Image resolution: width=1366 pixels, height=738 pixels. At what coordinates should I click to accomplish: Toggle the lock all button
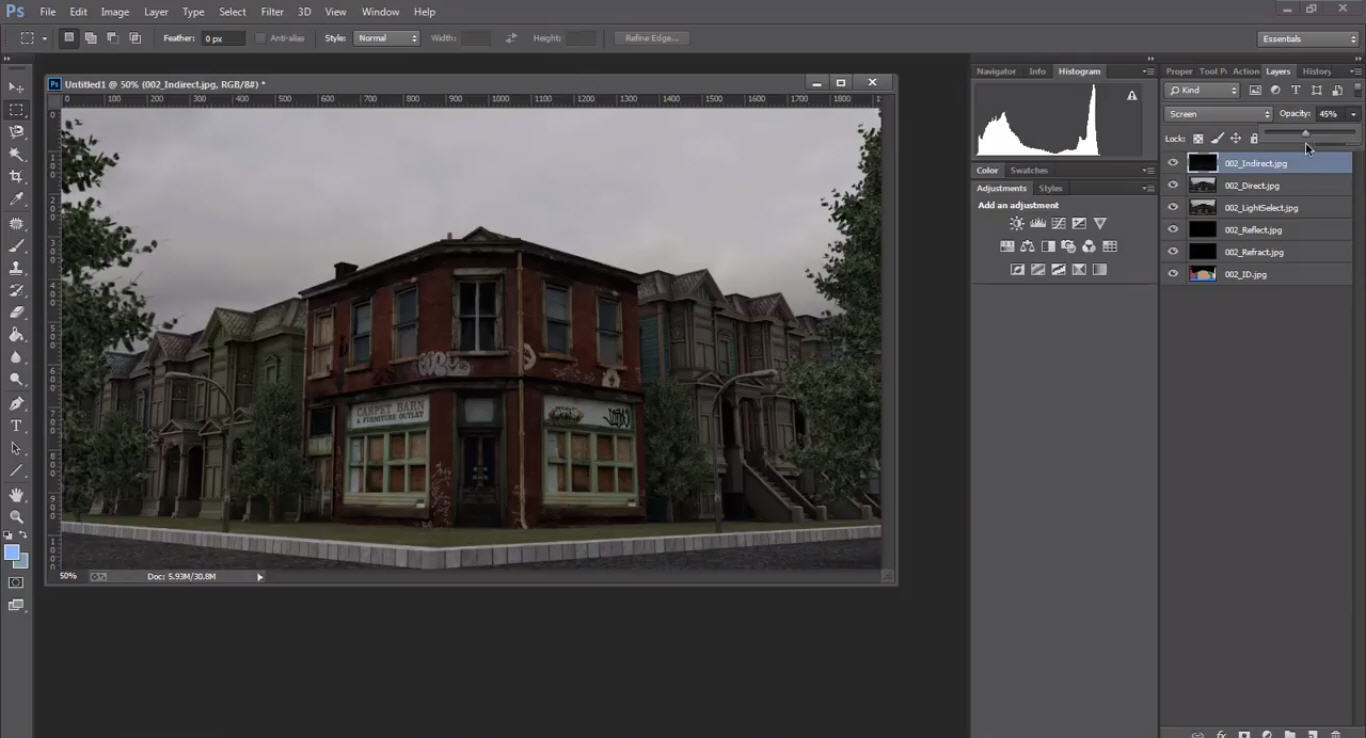(x=1254, y=139)
